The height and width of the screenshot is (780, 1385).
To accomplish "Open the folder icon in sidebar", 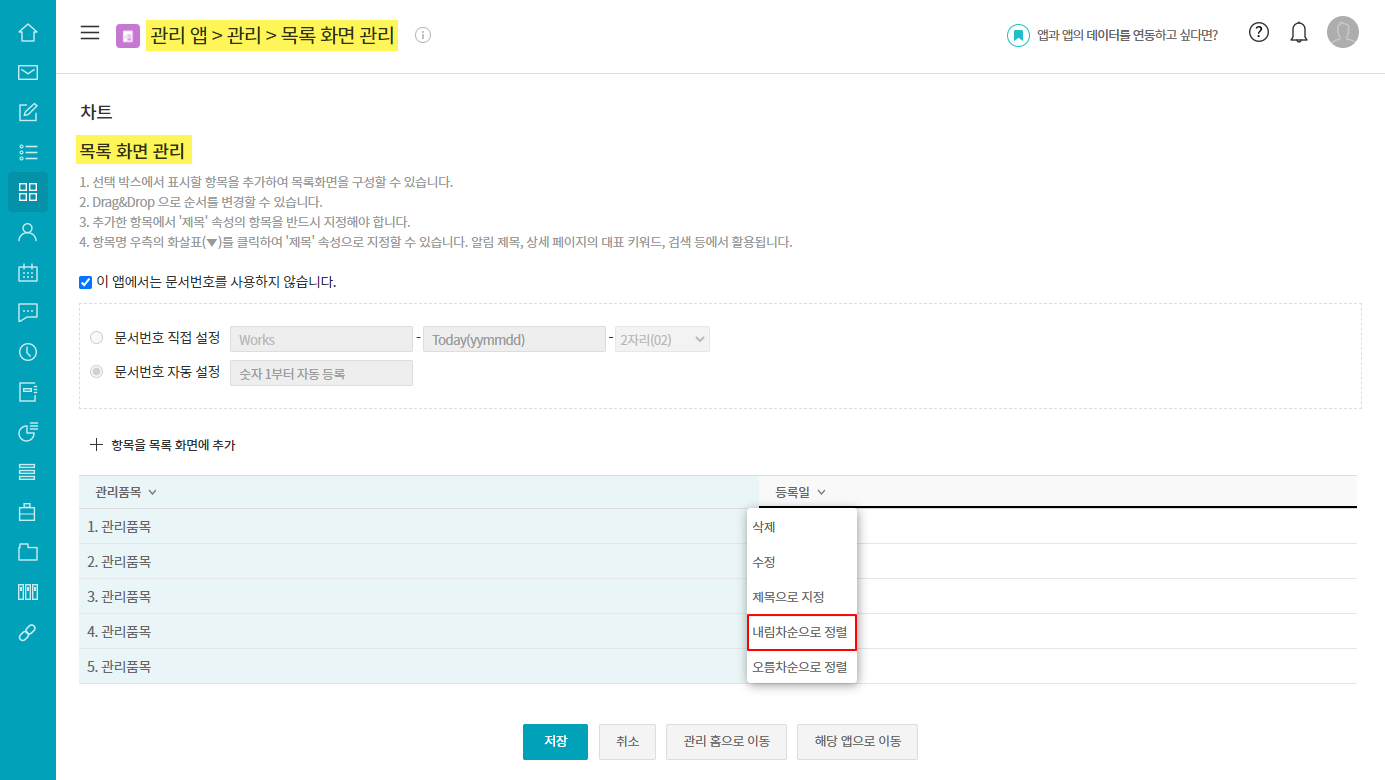I will (x=28, y=552).
